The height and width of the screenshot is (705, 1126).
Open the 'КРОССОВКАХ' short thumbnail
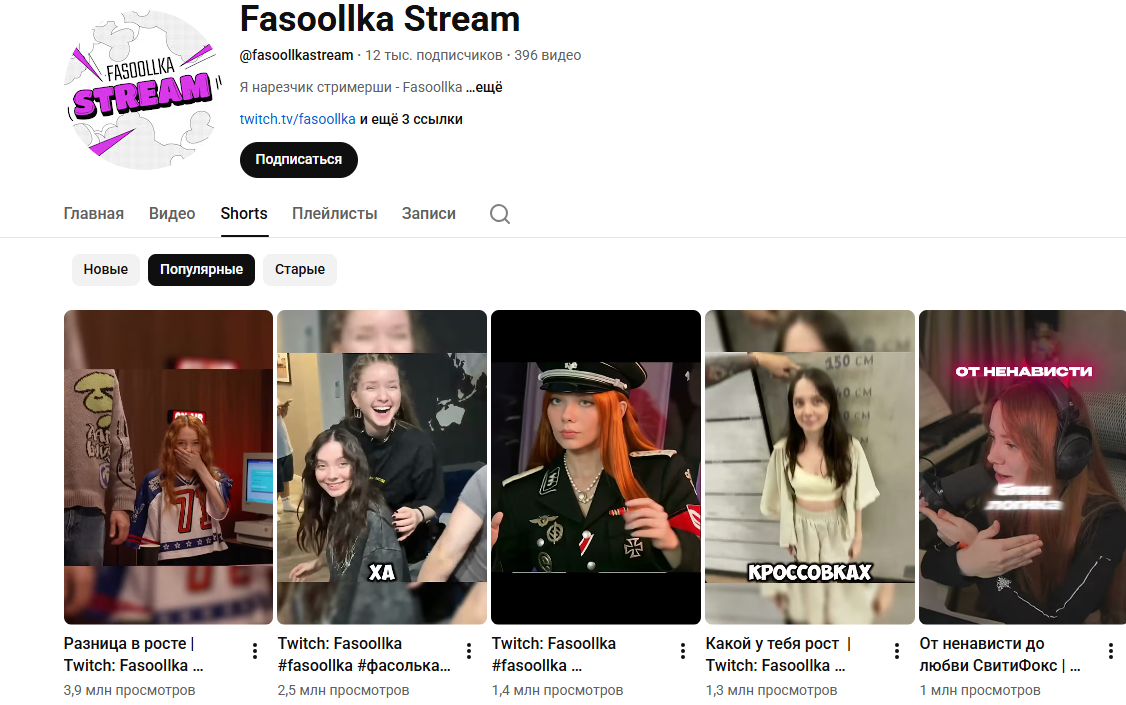tap(810, 467)
